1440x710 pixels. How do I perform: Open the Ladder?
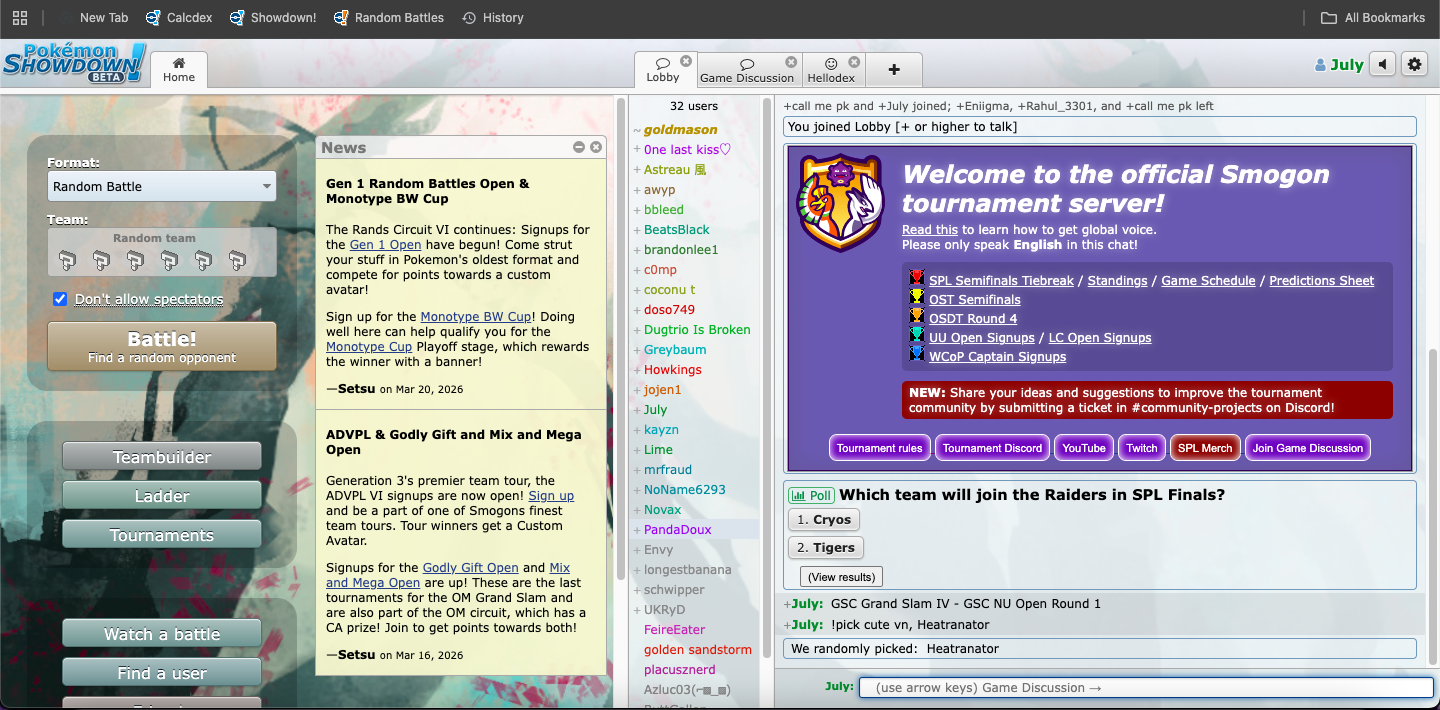(x=162, y=496)
